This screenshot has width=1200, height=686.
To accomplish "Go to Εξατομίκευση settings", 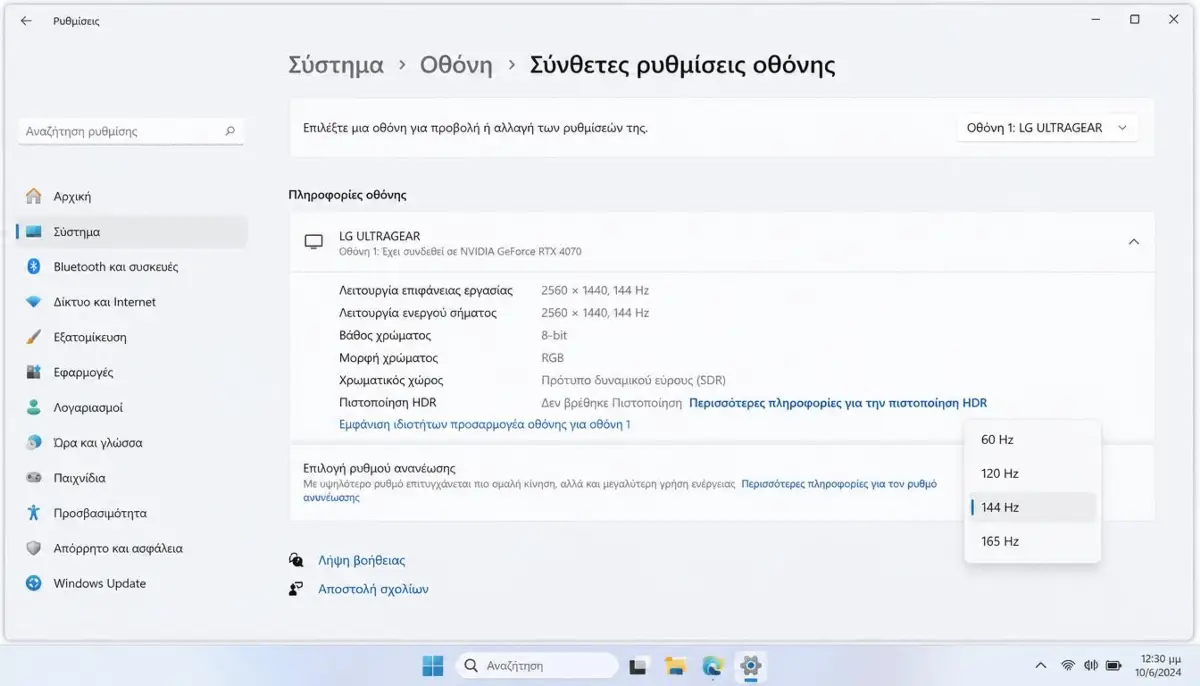I will (132, 337).
